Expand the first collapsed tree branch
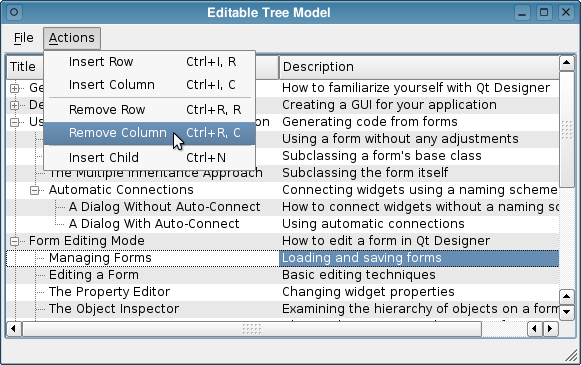 pyautogui.click(x=14, y=88)
